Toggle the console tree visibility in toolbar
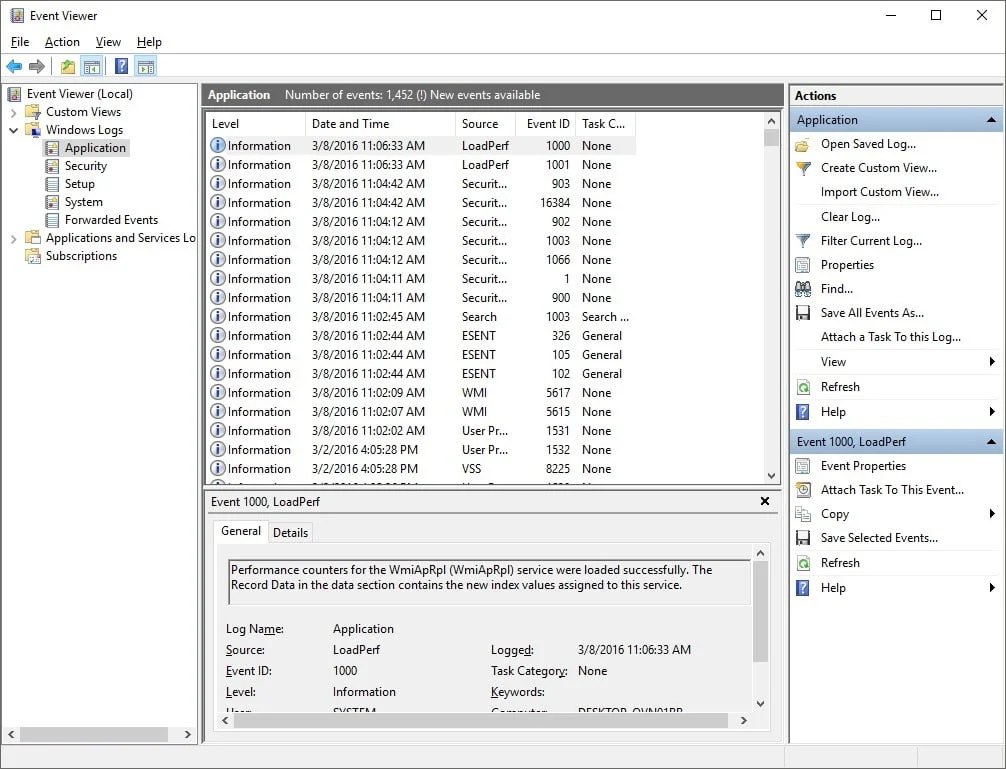 [x=92, y=65]
